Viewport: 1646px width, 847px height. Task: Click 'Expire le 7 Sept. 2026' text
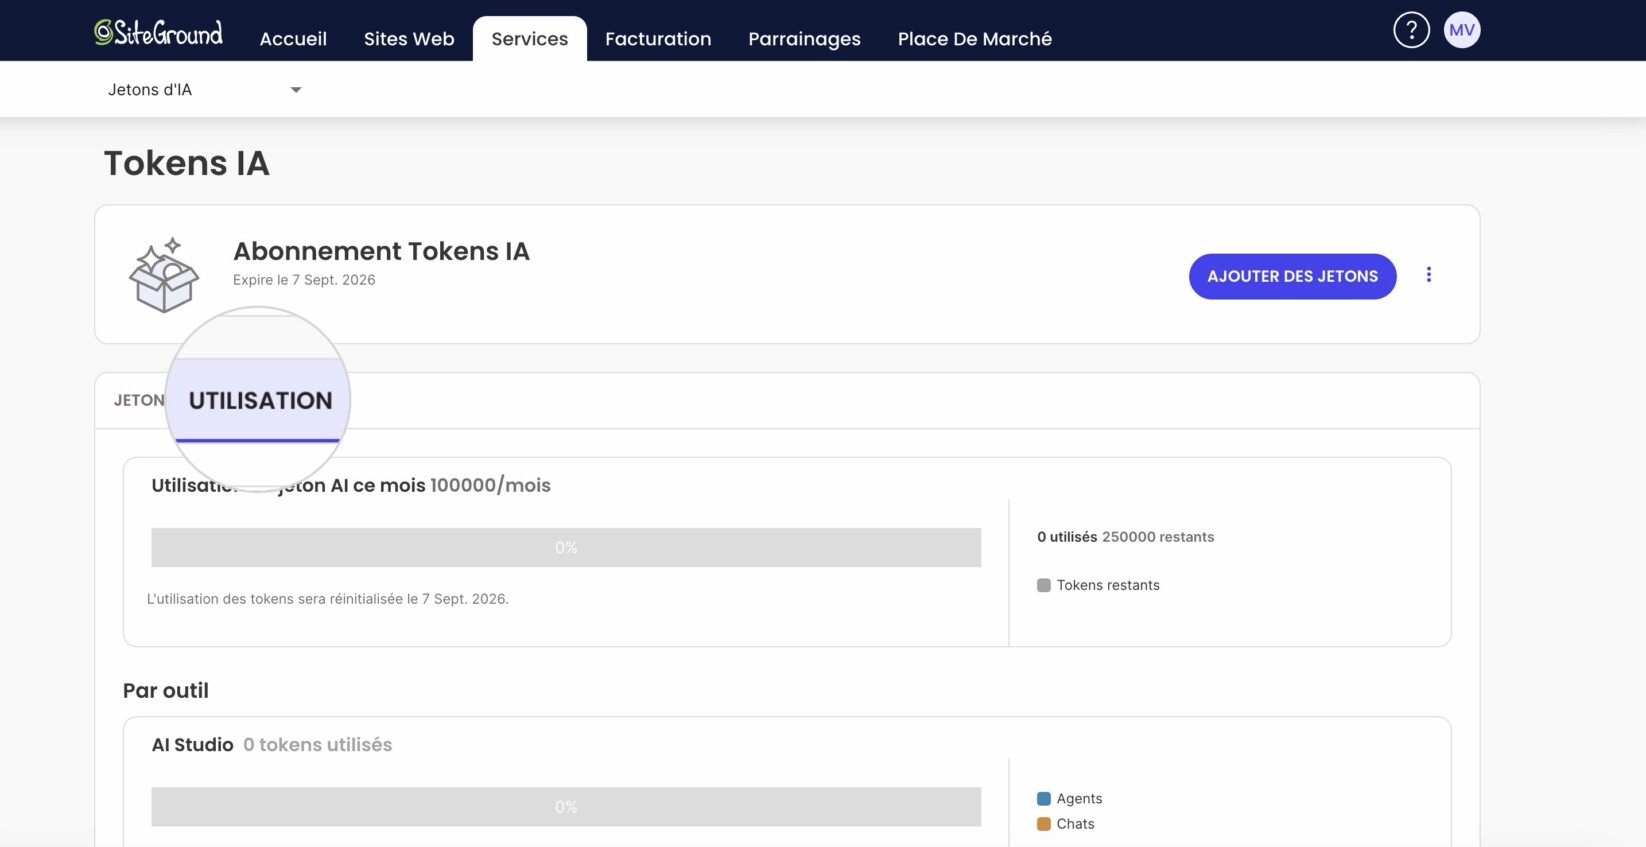click(304, 280)
